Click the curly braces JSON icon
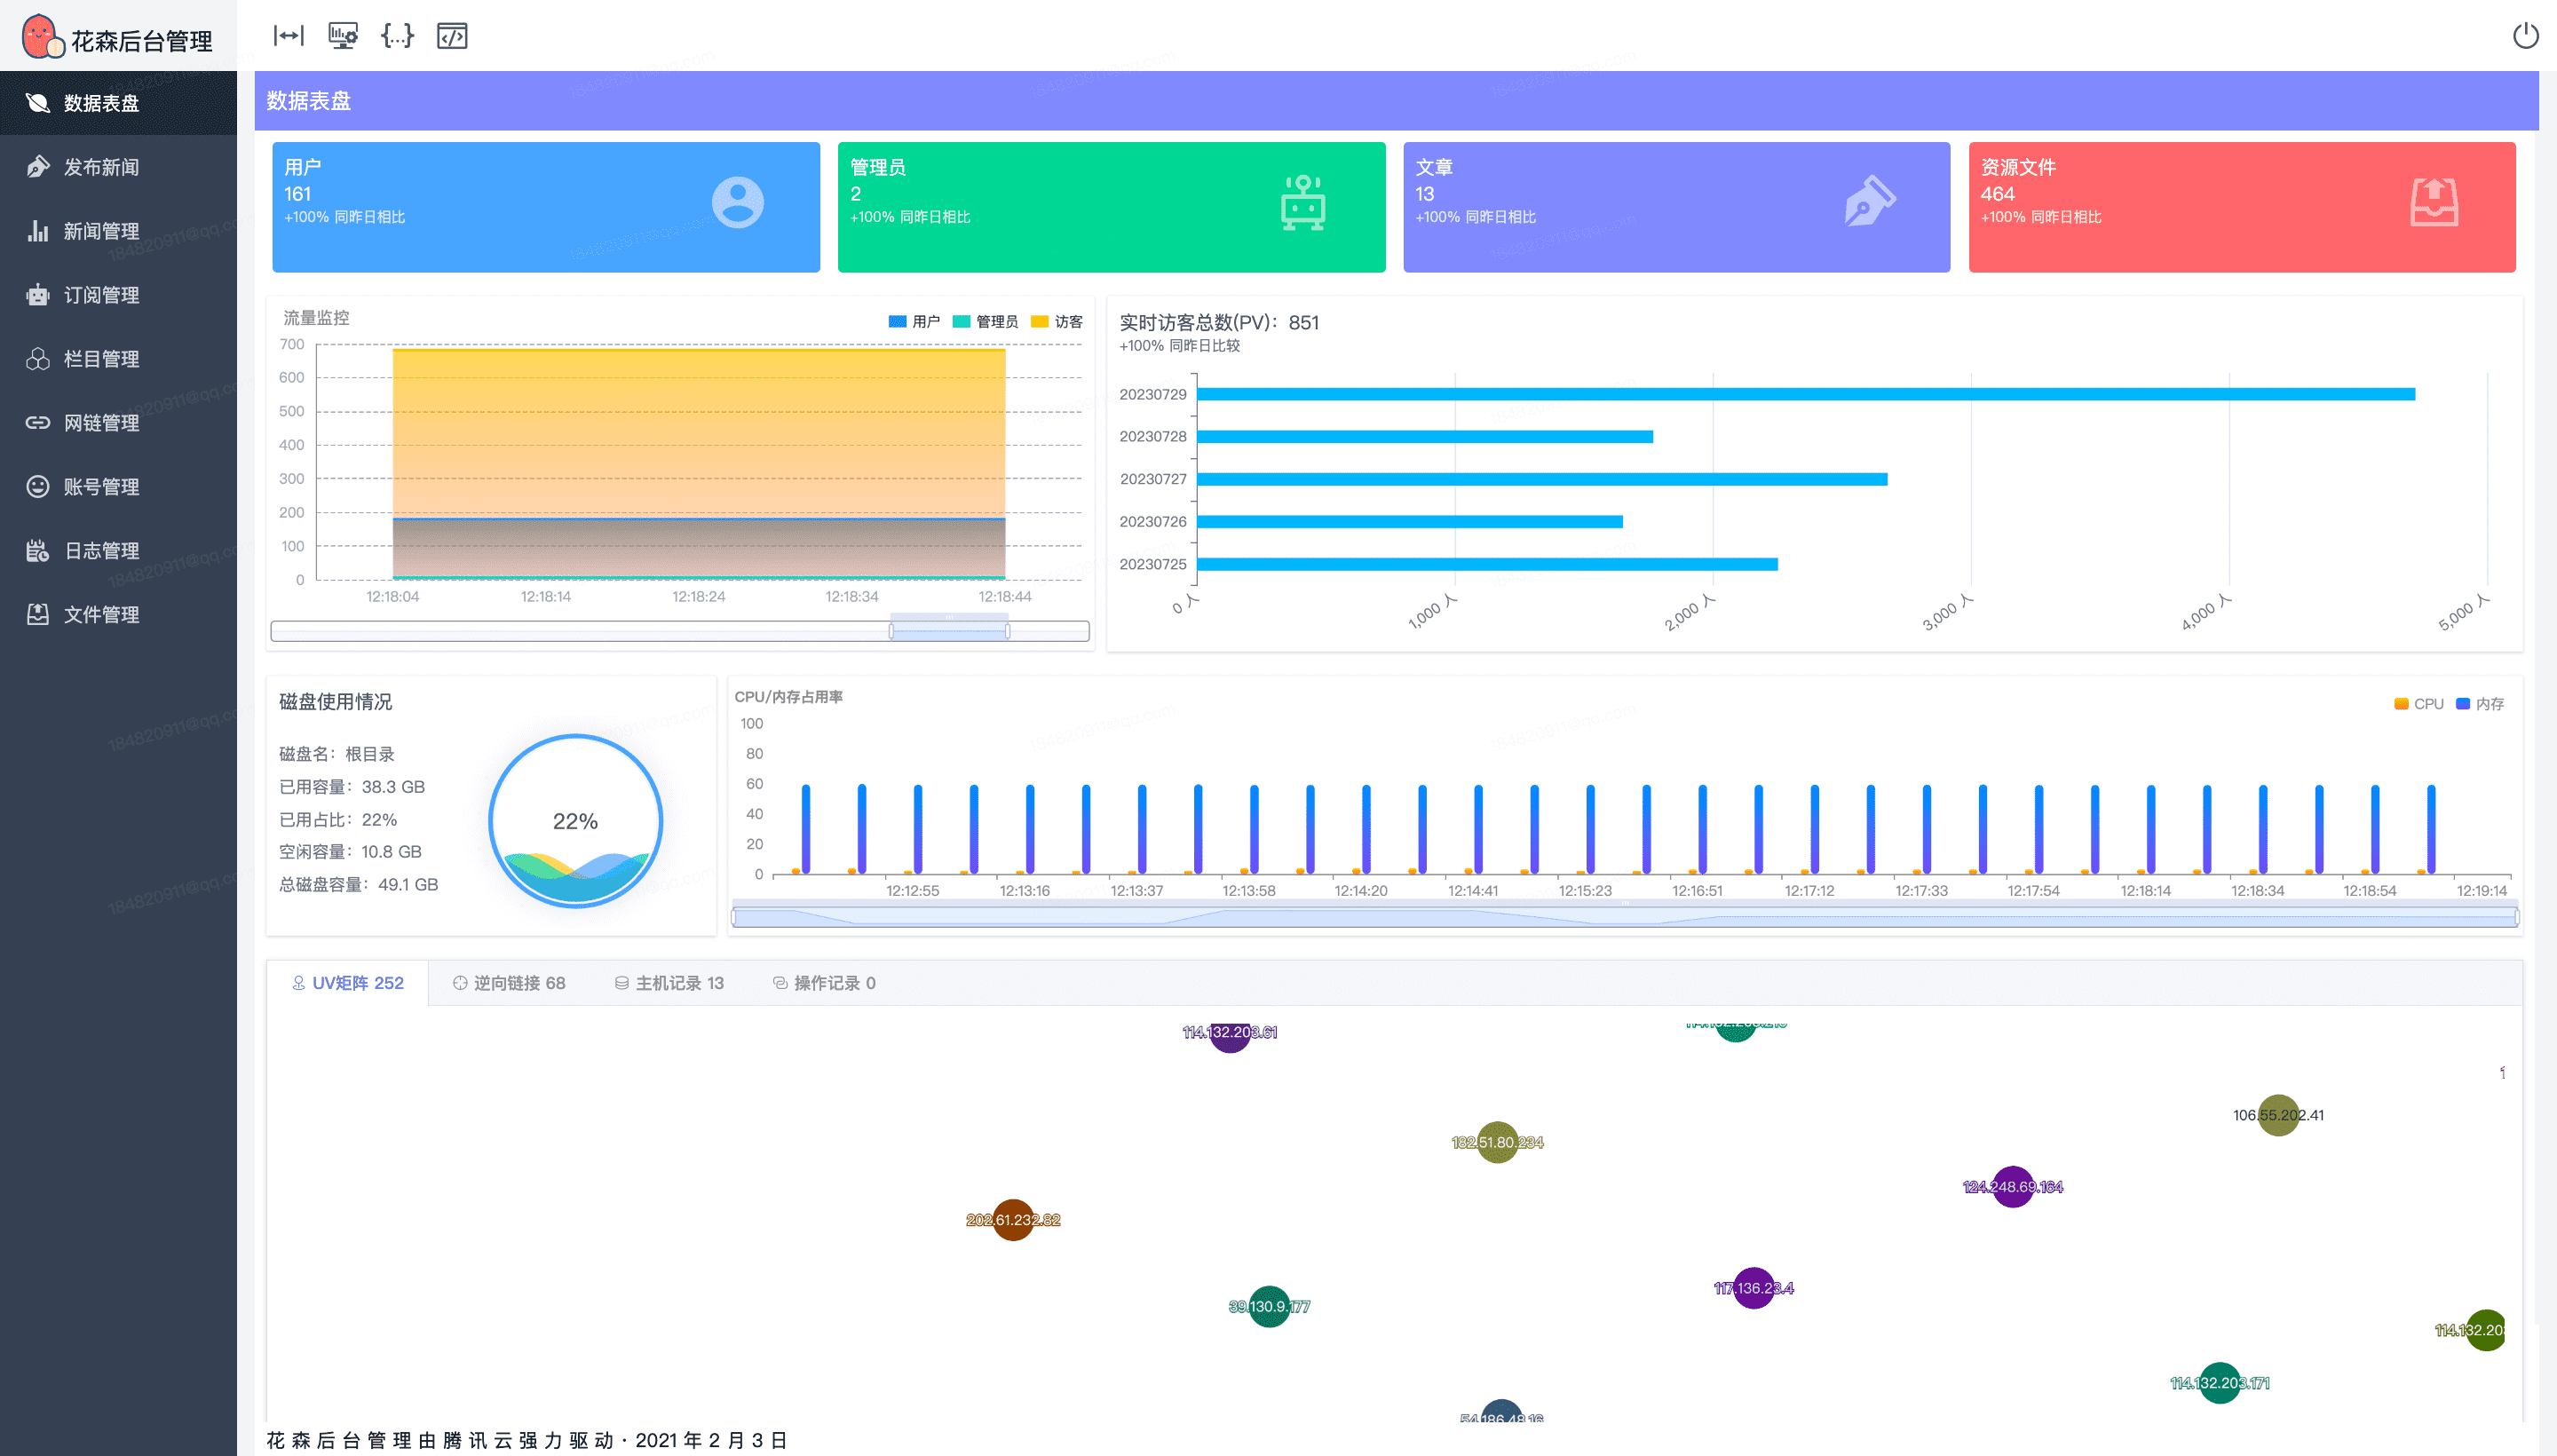 pos(397,36)
